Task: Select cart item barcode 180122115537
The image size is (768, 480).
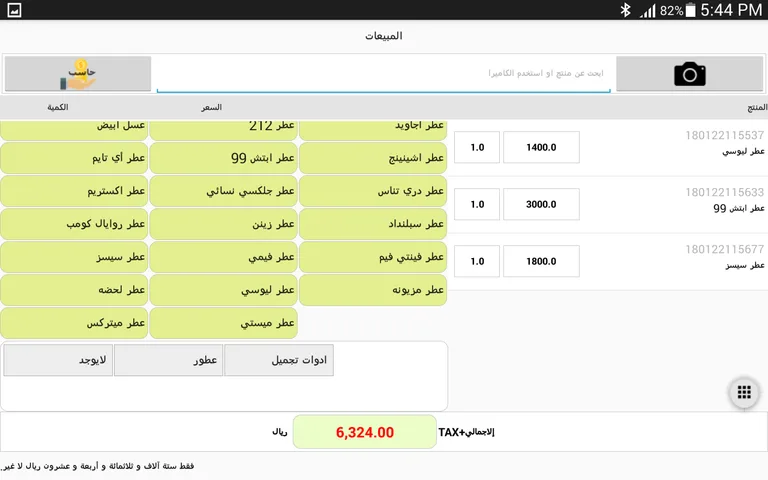Action: 724,135
